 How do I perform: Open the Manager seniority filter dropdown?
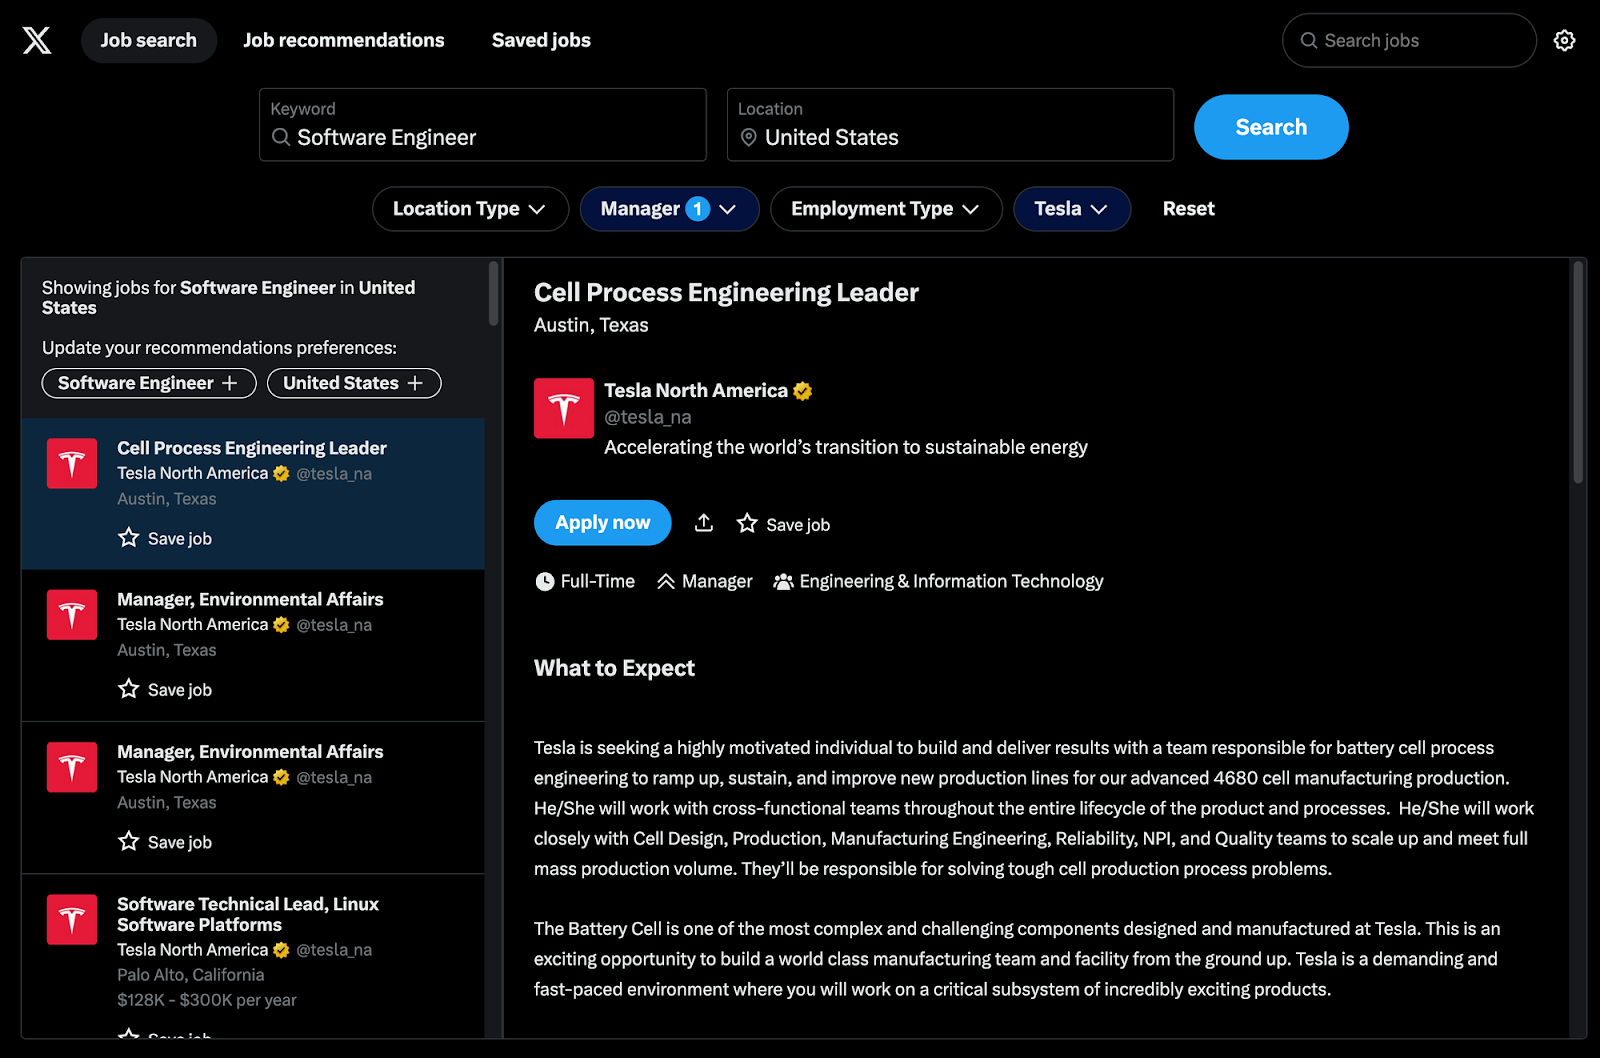[x=669, y=209]
